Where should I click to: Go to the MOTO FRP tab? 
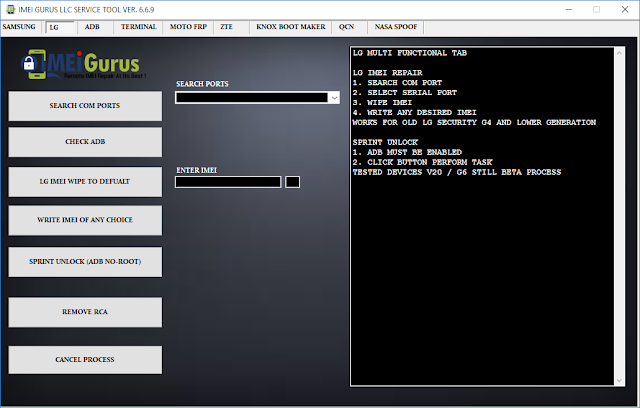tap(188, 27)
